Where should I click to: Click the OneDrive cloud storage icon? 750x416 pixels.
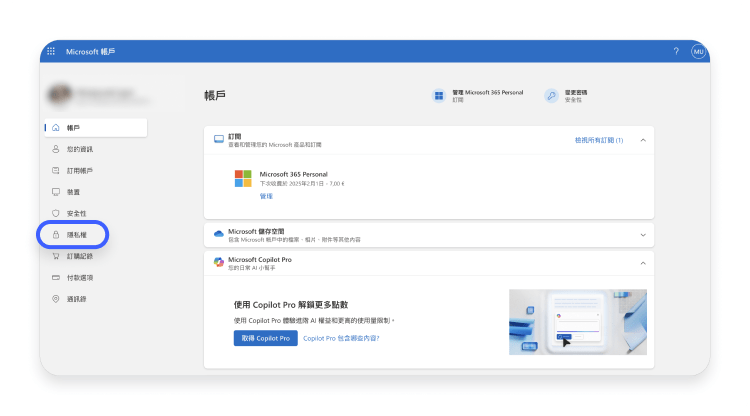pyautogui.click(x=219, y=234)
